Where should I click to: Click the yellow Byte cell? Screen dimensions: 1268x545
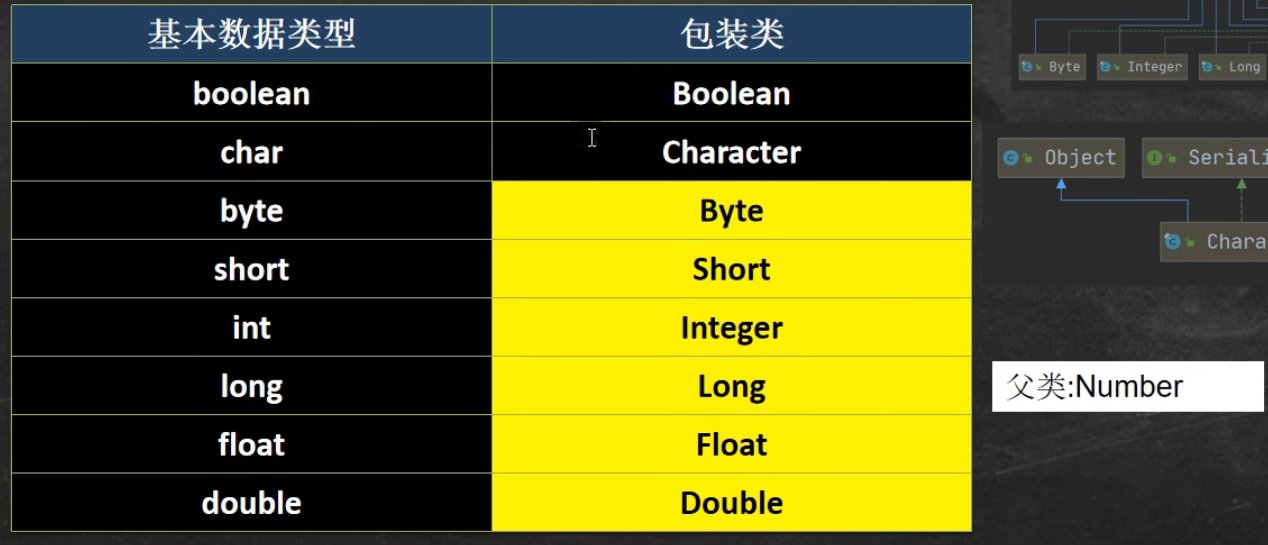[732, 211]
